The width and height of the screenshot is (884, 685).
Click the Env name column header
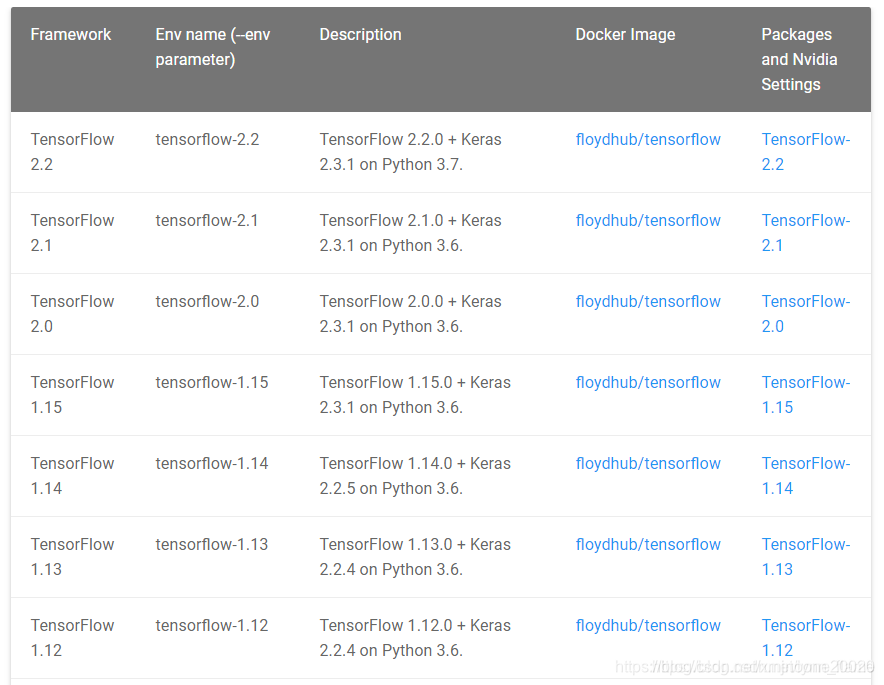(213, 47)
